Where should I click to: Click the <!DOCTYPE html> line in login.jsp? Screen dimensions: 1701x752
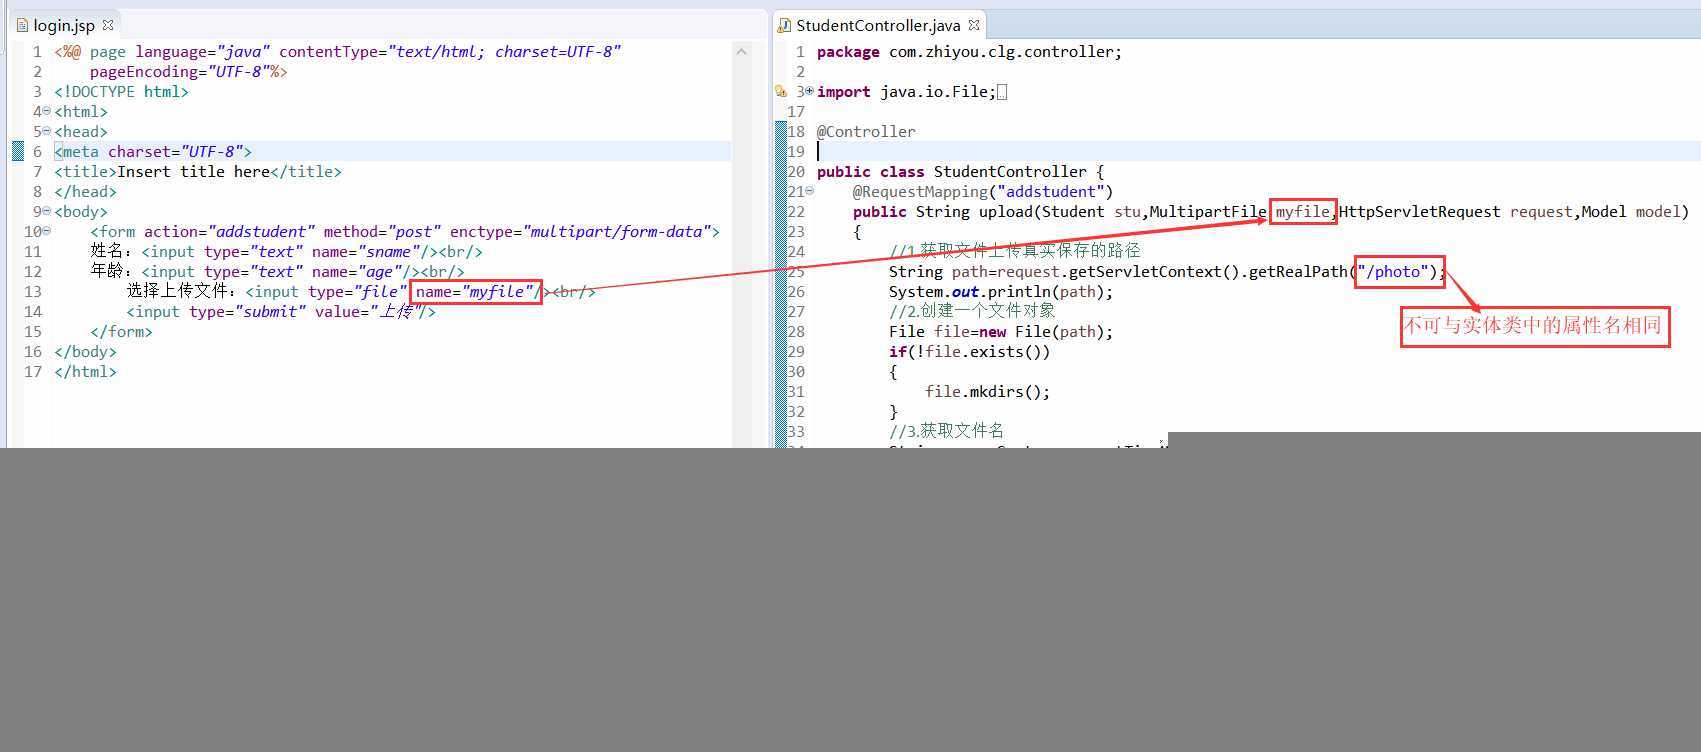pos(121,92)
